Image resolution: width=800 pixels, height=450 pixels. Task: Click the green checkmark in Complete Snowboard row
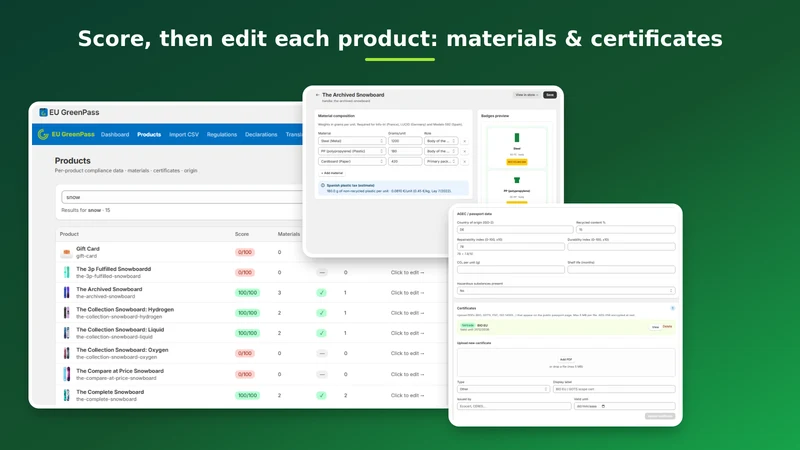(x=321, y=395)
